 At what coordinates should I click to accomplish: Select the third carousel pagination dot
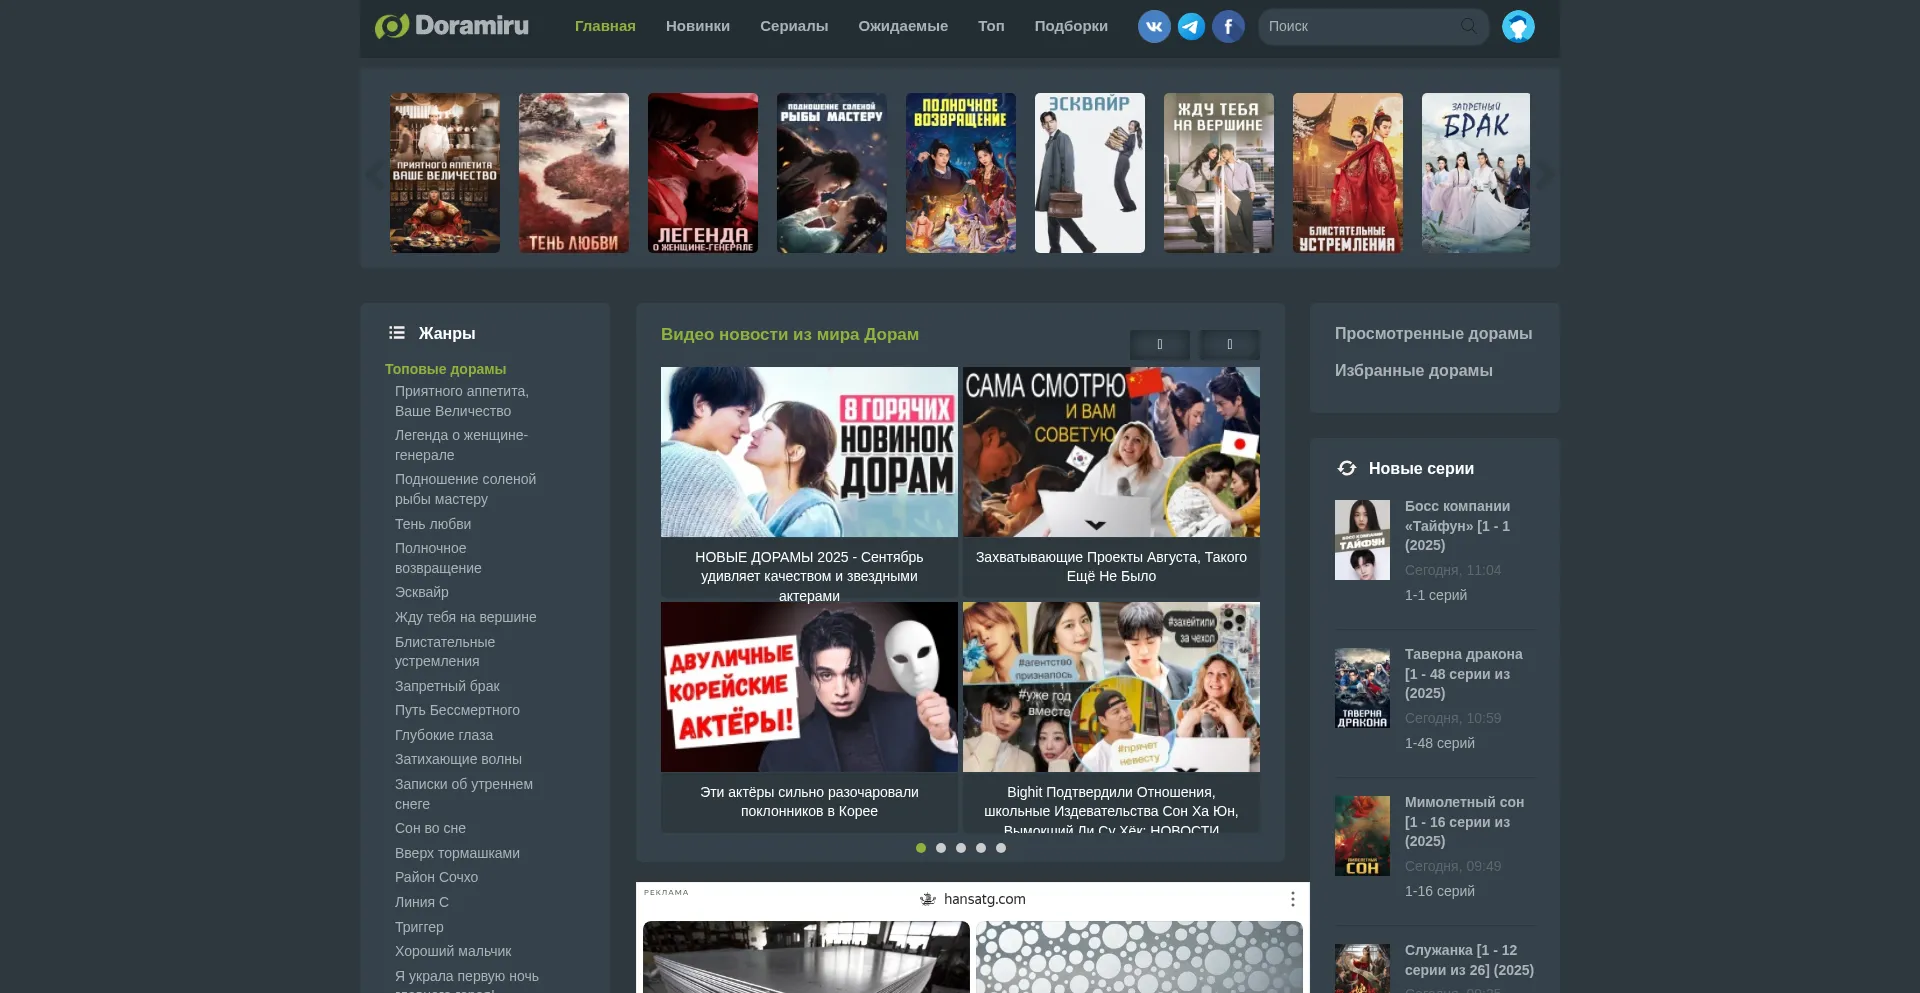click(x=961, y=848)
